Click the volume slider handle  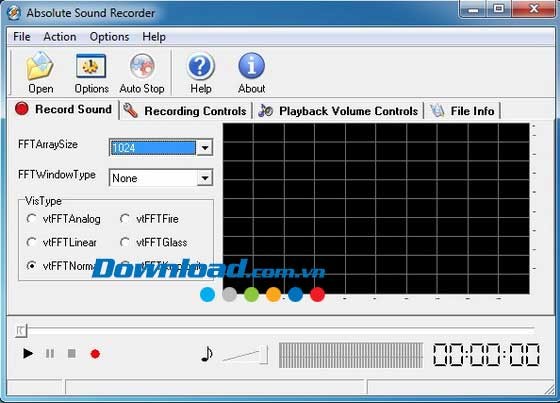(x=264, y=354)
